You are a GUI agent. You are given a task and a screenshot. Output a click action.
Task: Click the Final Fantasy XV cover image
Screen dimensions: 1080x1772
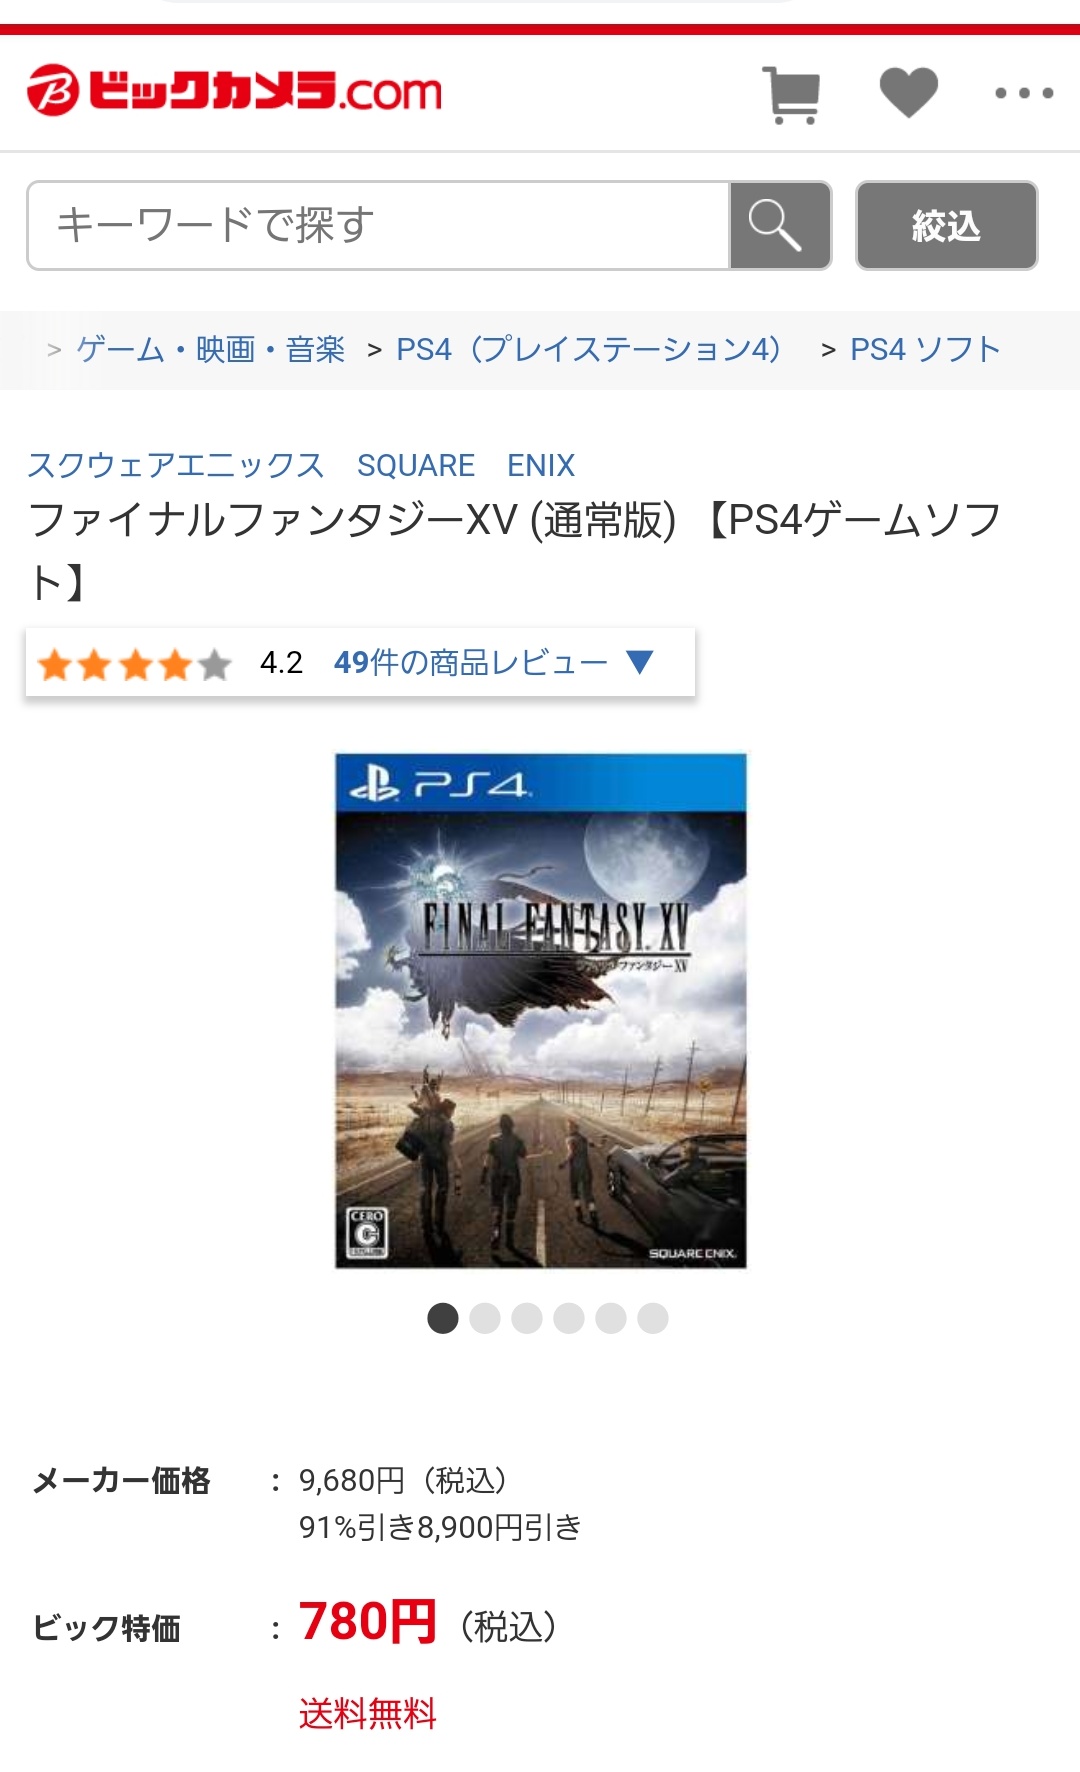(541, 1011)
